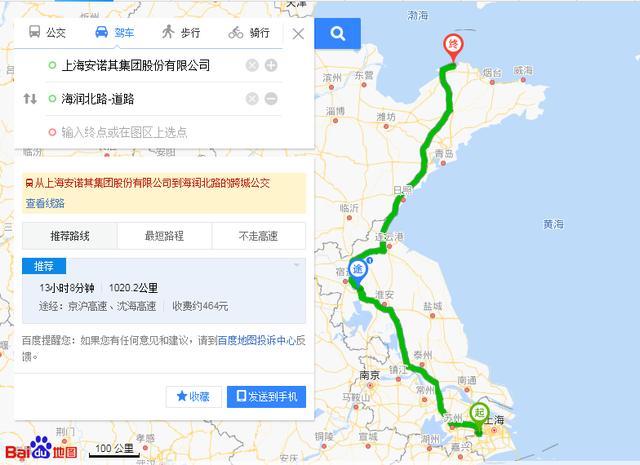Screen dimensions: 640x465
Task: Switch to 骑行 cycling mode
Action: click(x=249, y=32)
